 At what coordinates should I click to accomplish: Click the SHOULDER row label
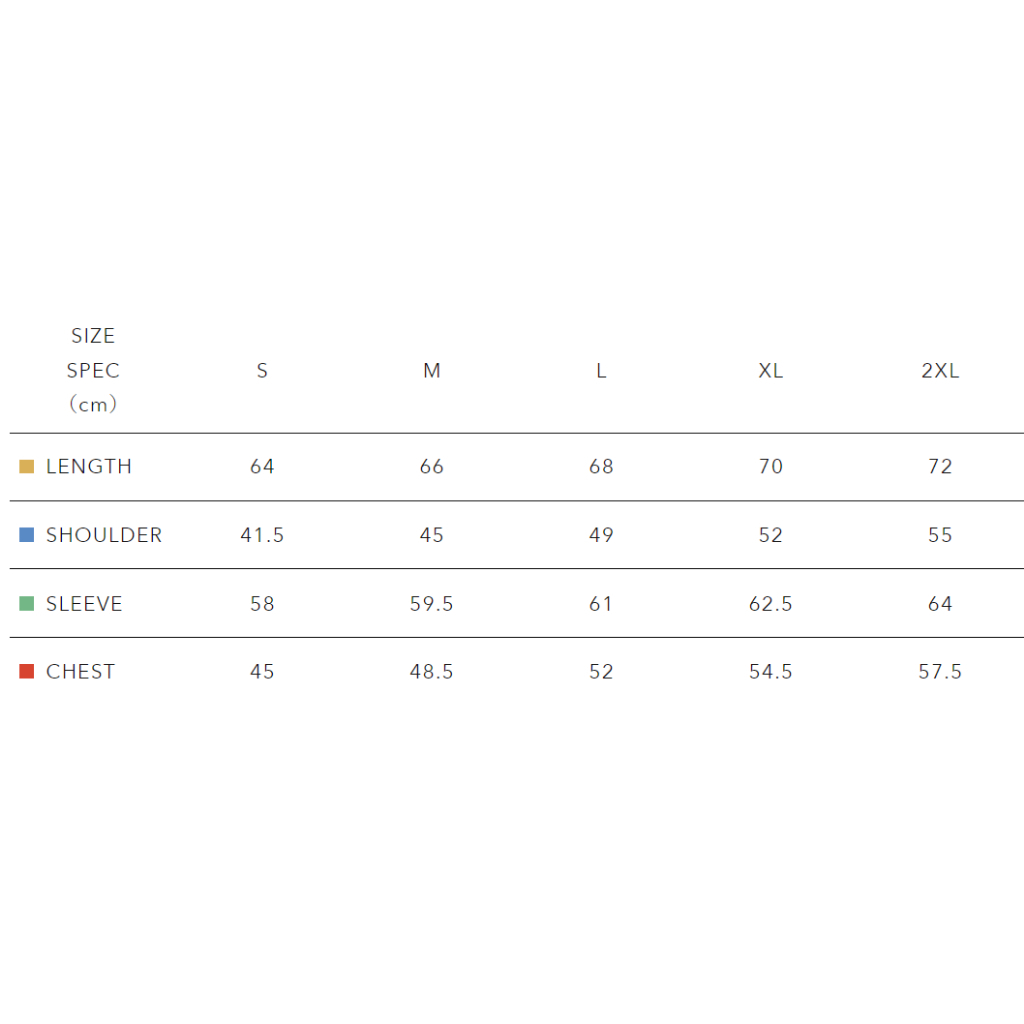(104, 535)
